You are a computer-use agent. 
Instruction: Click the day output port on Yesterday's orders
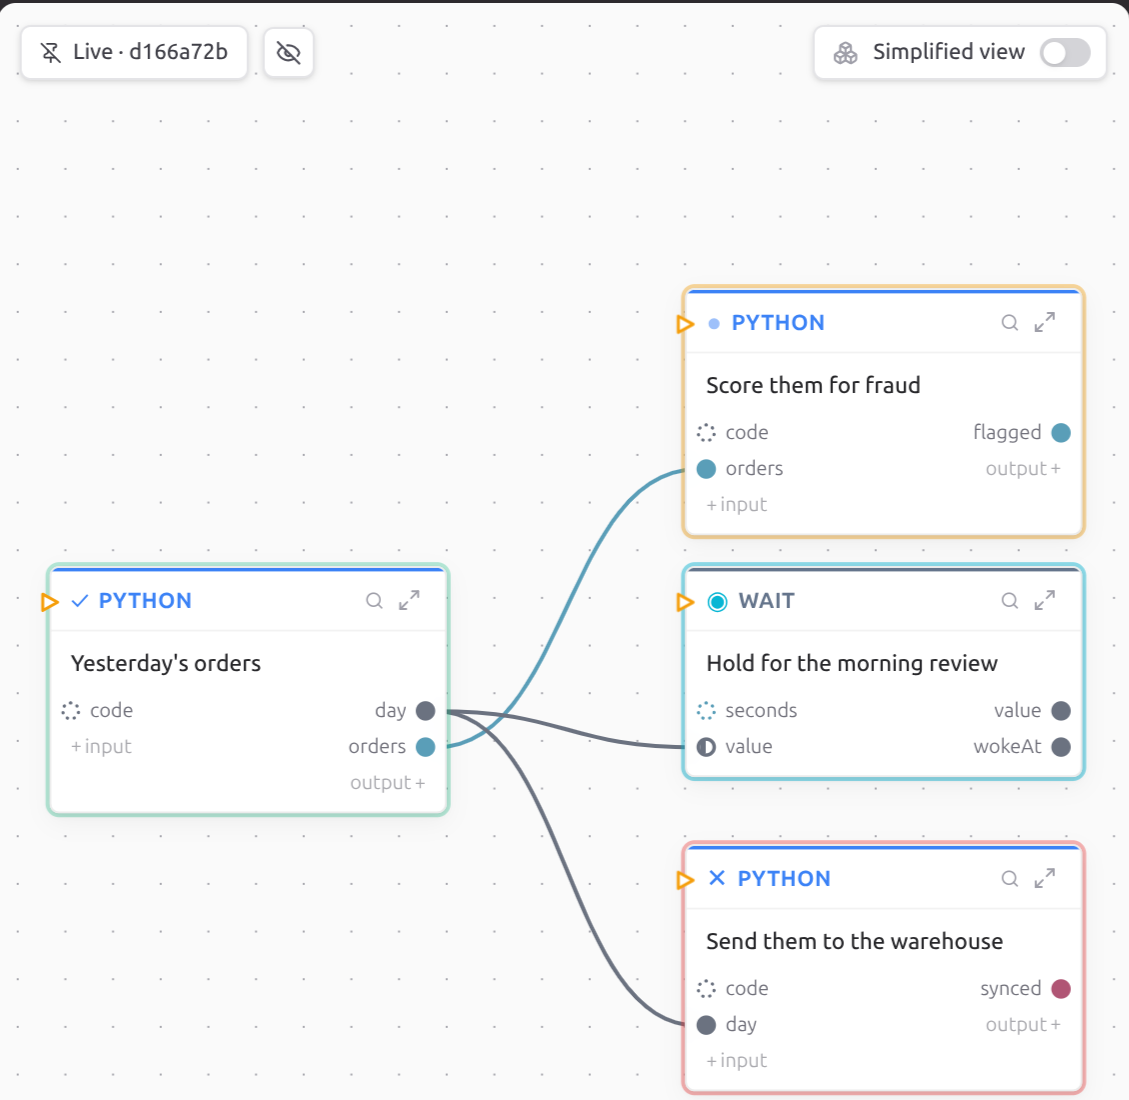pyautogui.click(x=426, y=711)
